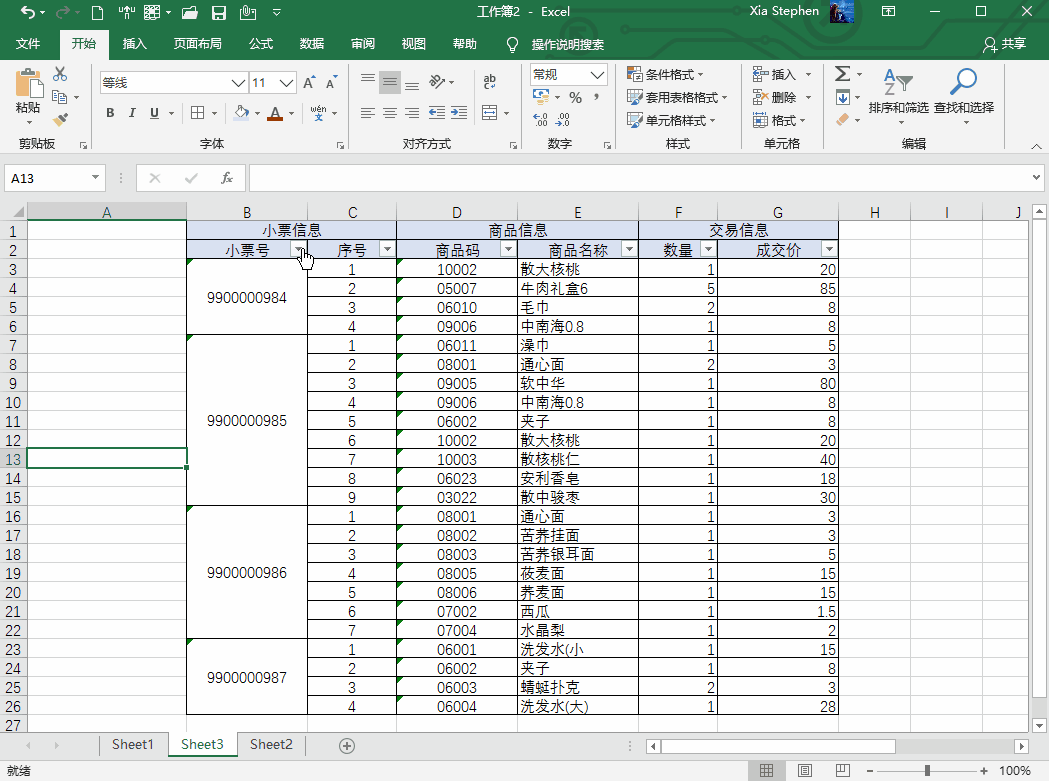Click the Percent style icon
1049x781 pixels.
click(575, 98)
